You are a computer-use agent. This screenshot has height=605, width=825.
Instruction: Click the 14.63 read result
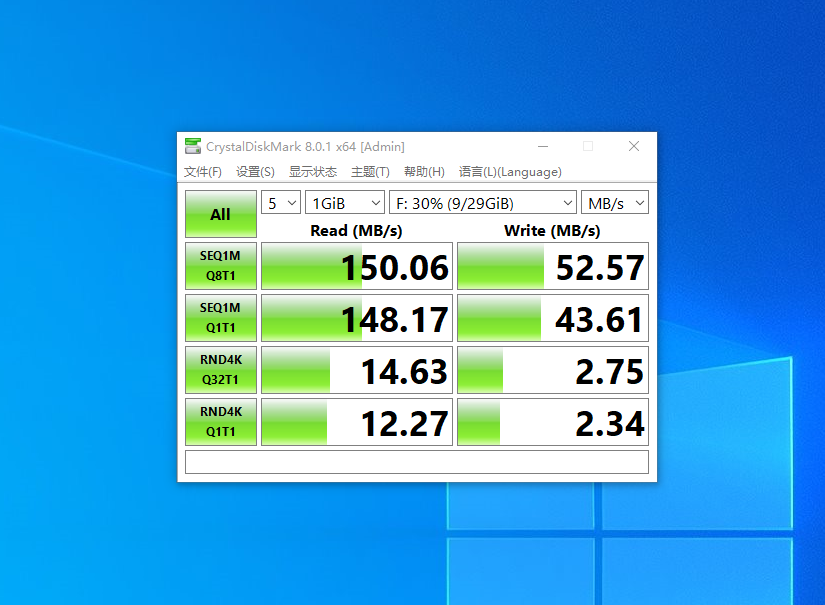357,370
